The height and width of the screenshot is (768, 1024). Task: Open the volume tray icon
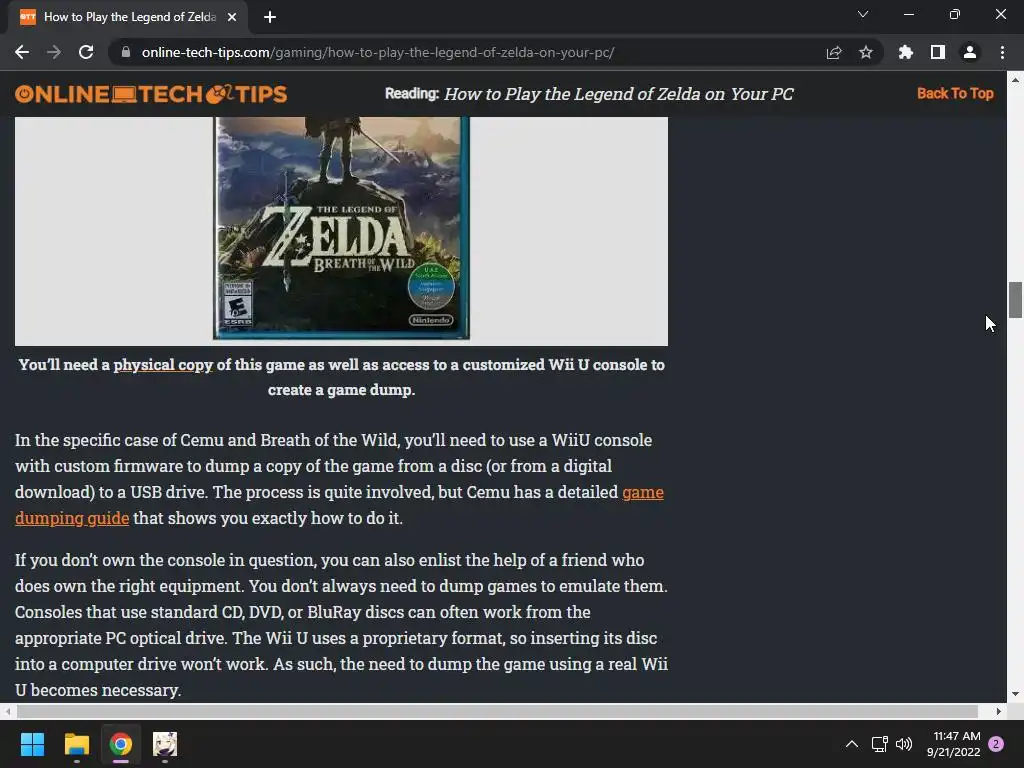click(x=904, y=744)
